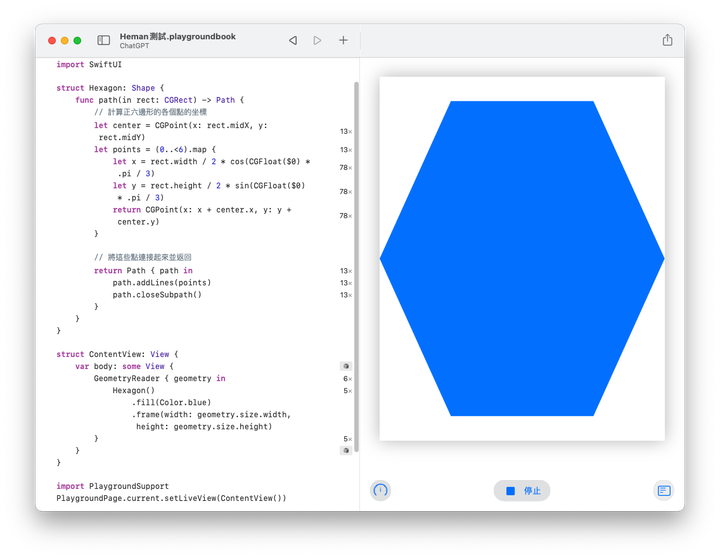
Task: Click the code editor vertical scrollbar
Action: click(x=356, y=250)
